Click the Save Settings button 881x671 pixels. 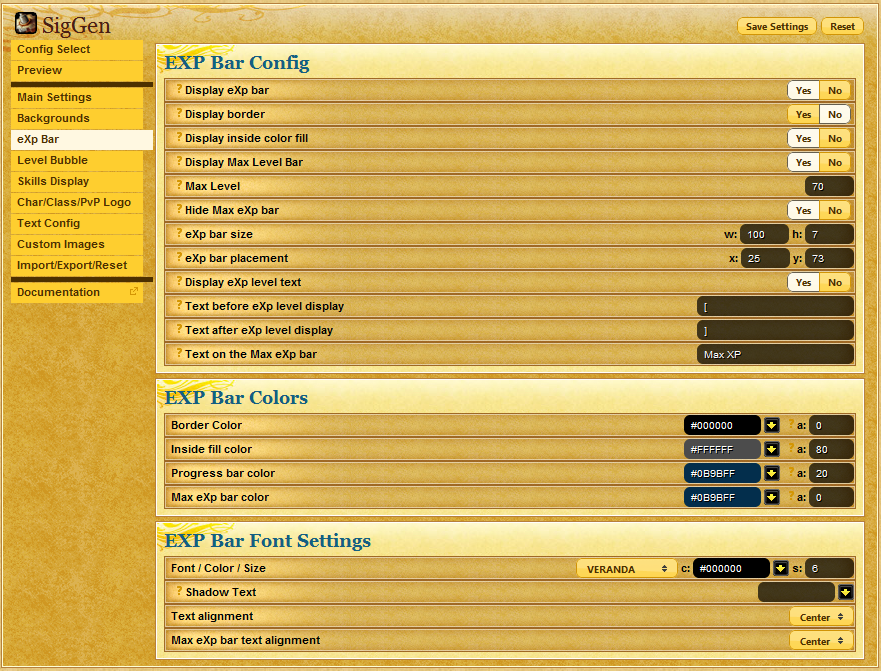pos(776,27)
